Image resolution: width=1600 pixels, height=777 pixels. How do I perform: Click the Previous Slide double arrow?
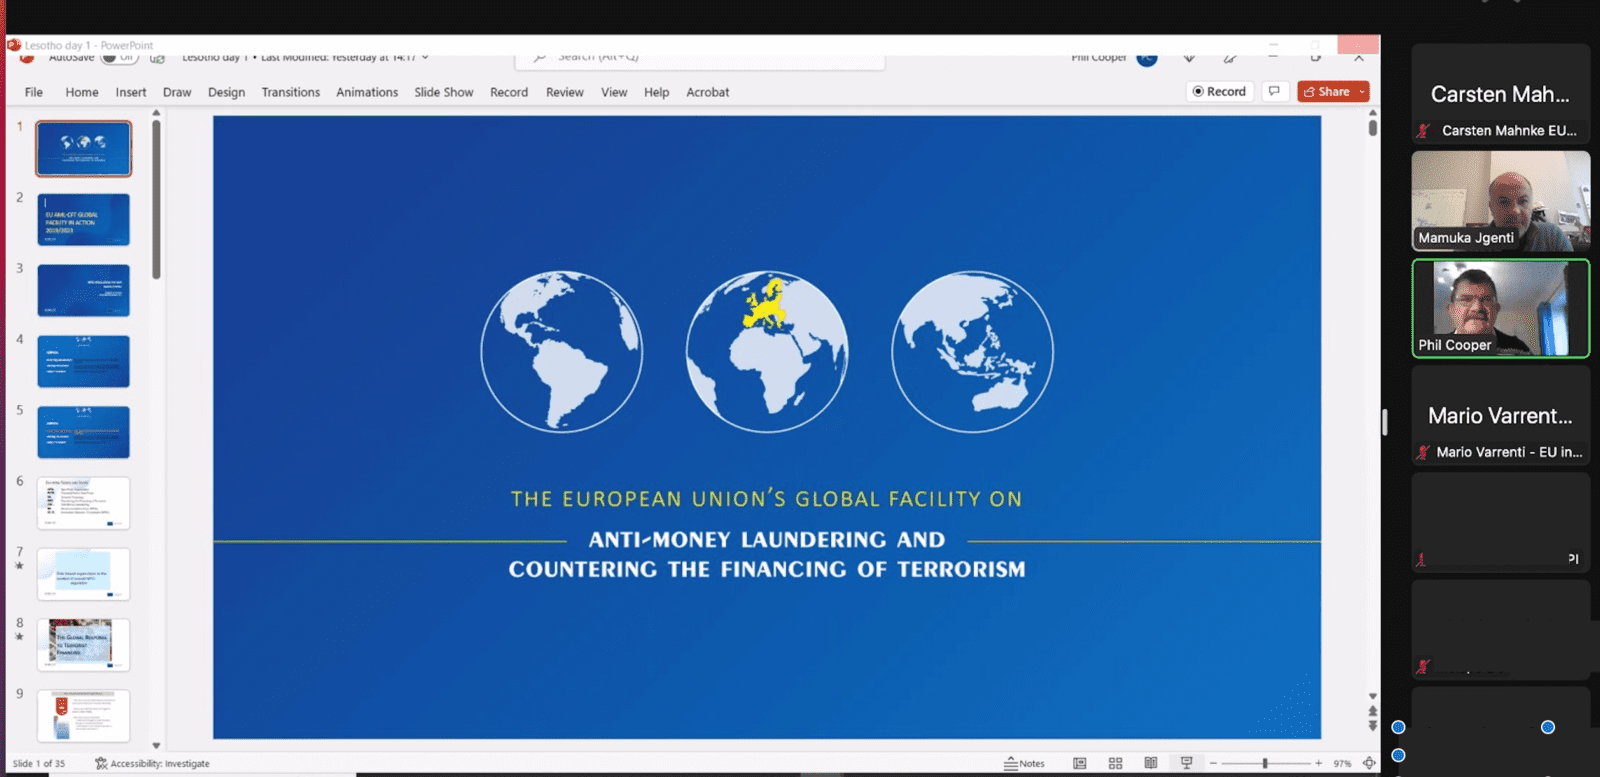[x=1373, y=711]
